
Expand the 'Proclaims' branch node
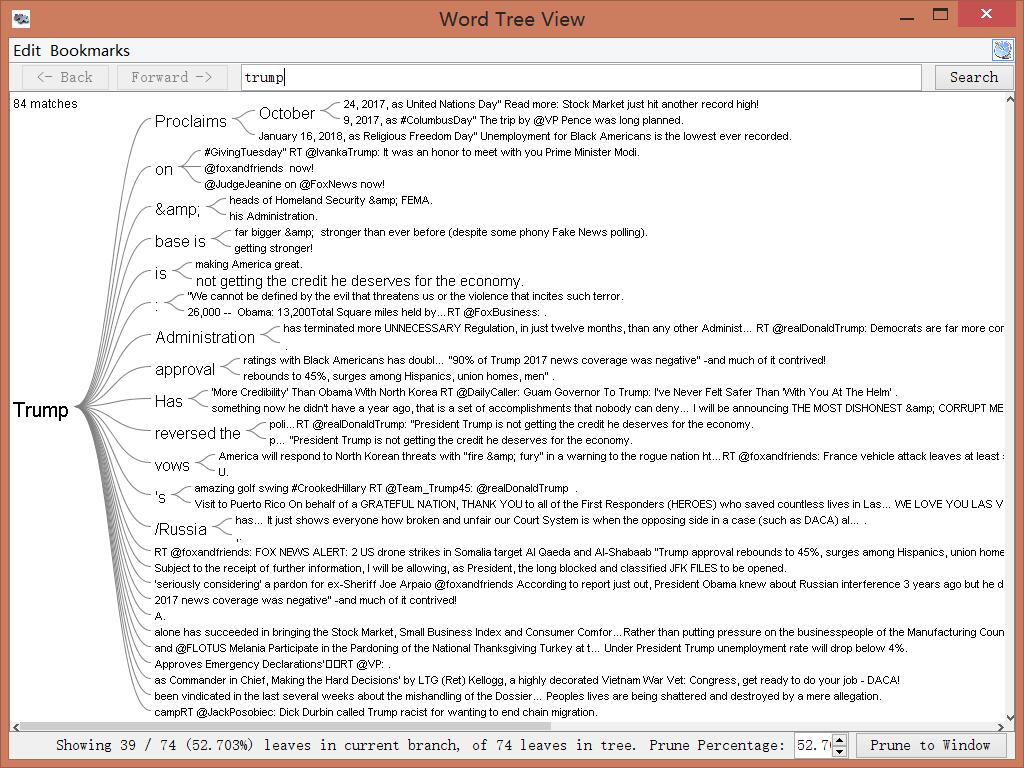click(x=191, y=122)
